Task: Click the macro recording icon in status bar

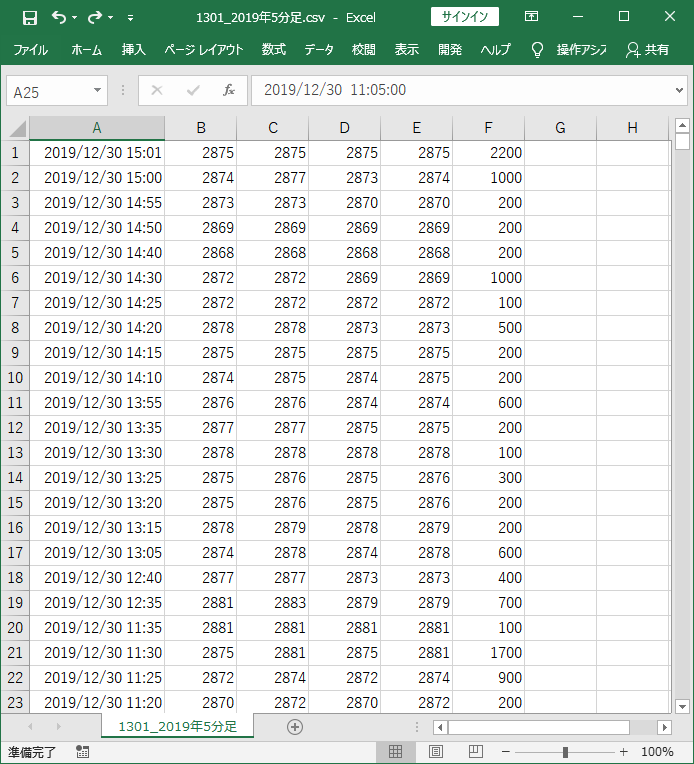Action: [x=82, y=752]
